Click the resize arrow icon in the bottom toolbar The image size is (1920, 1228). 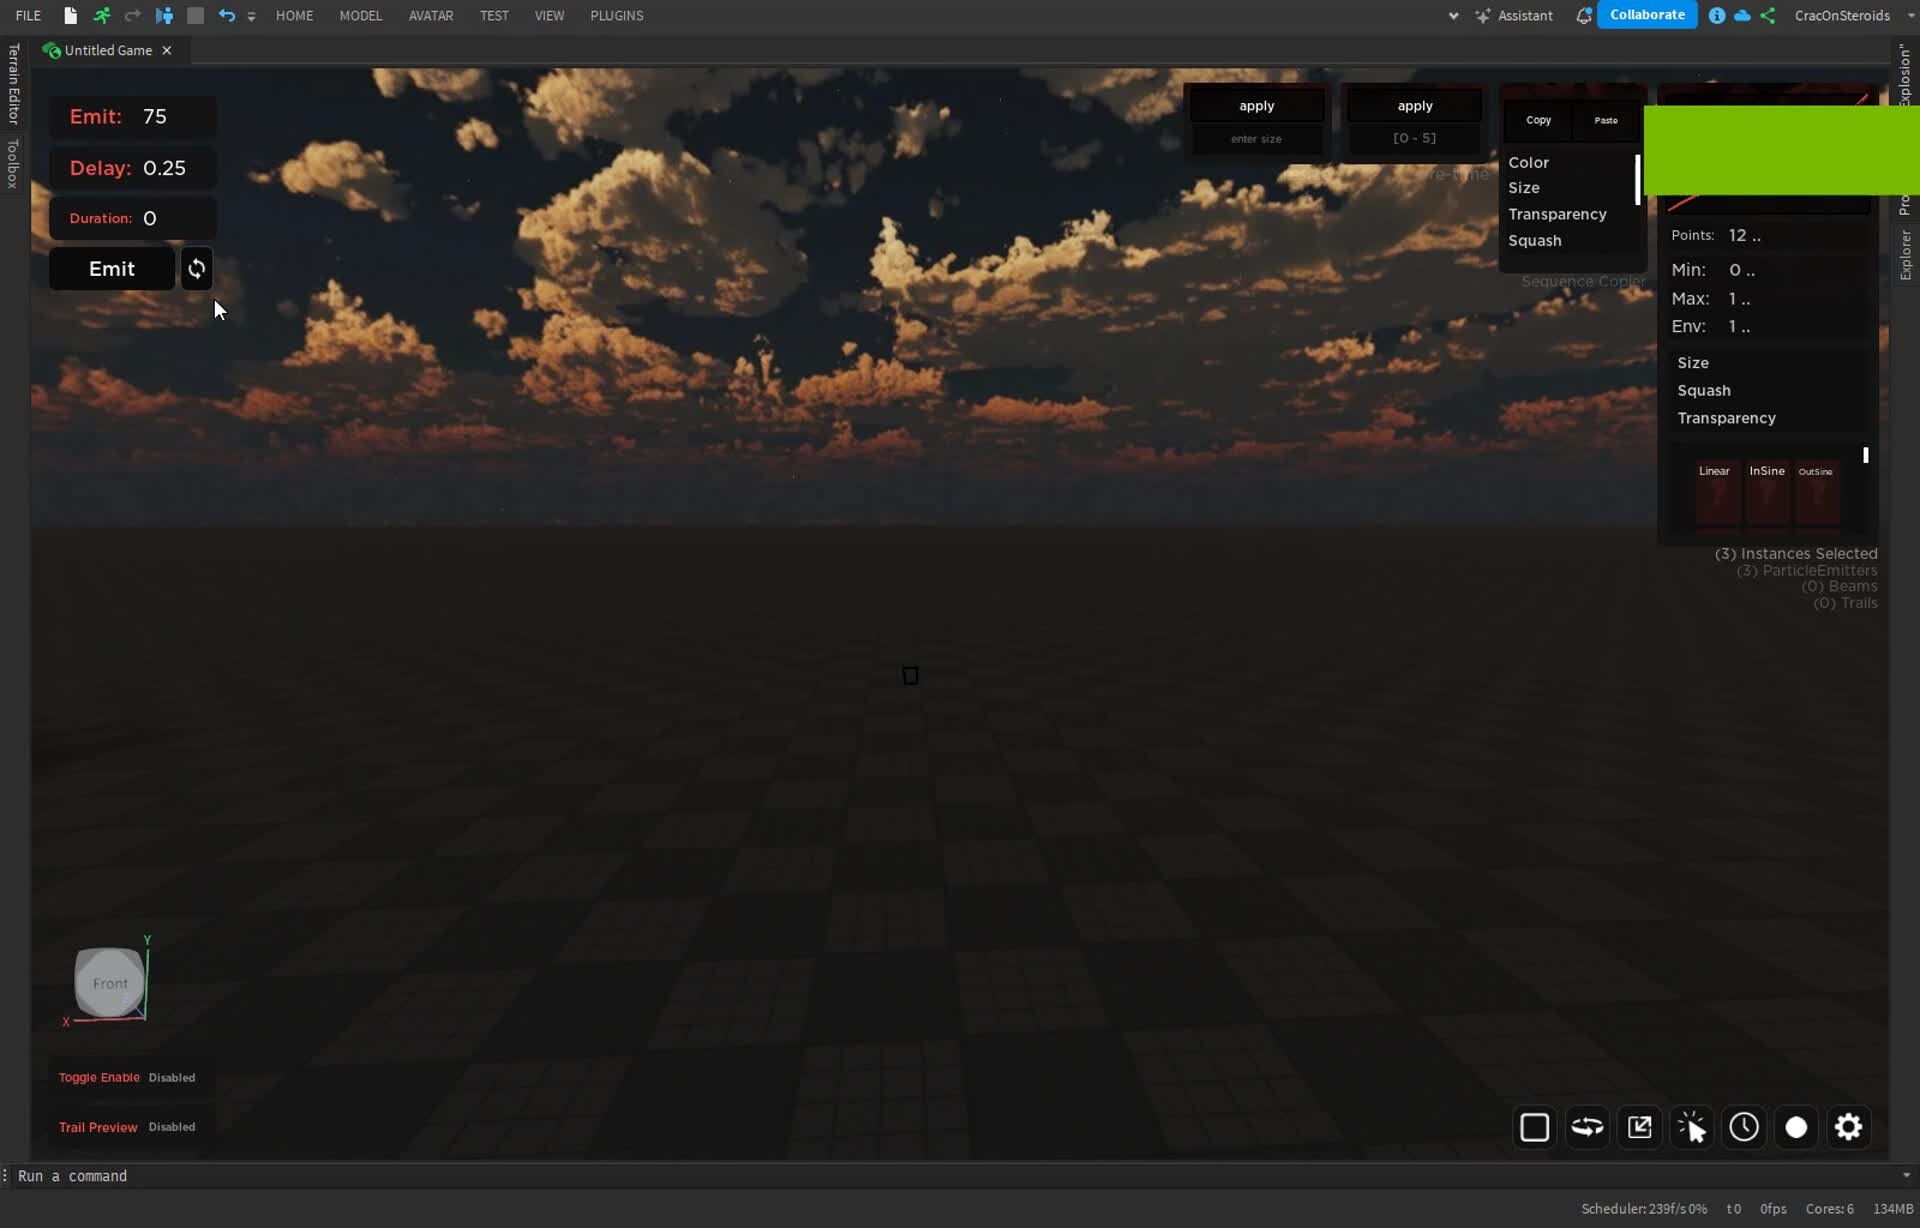1639,1127
